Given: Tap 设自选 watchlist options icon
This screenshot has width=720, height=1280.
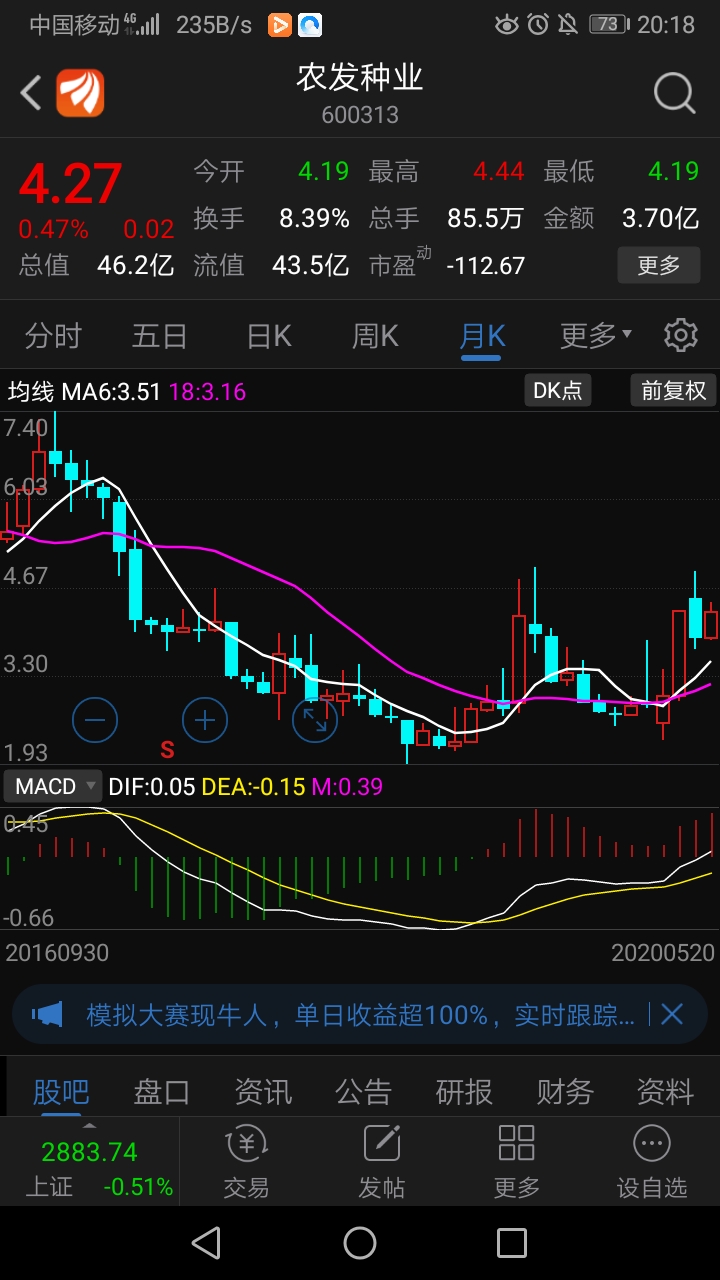Looking at the screenshot, I should coord(652,1161).
